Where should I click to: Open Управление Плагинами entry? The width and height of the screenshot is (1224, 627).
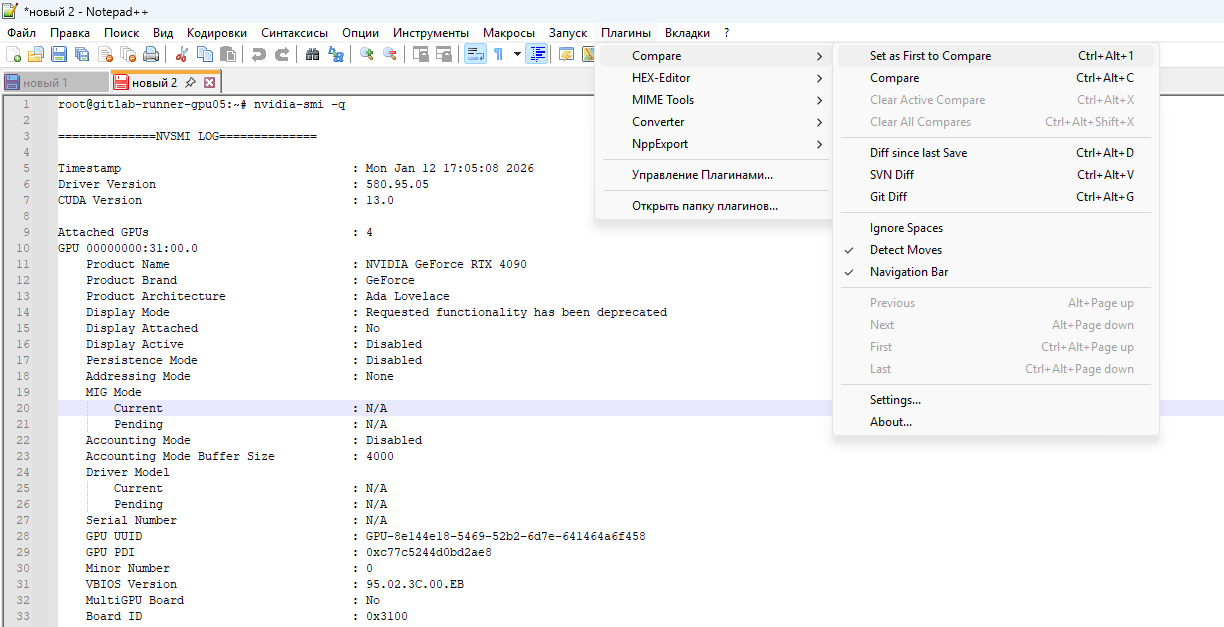(702, 175)
